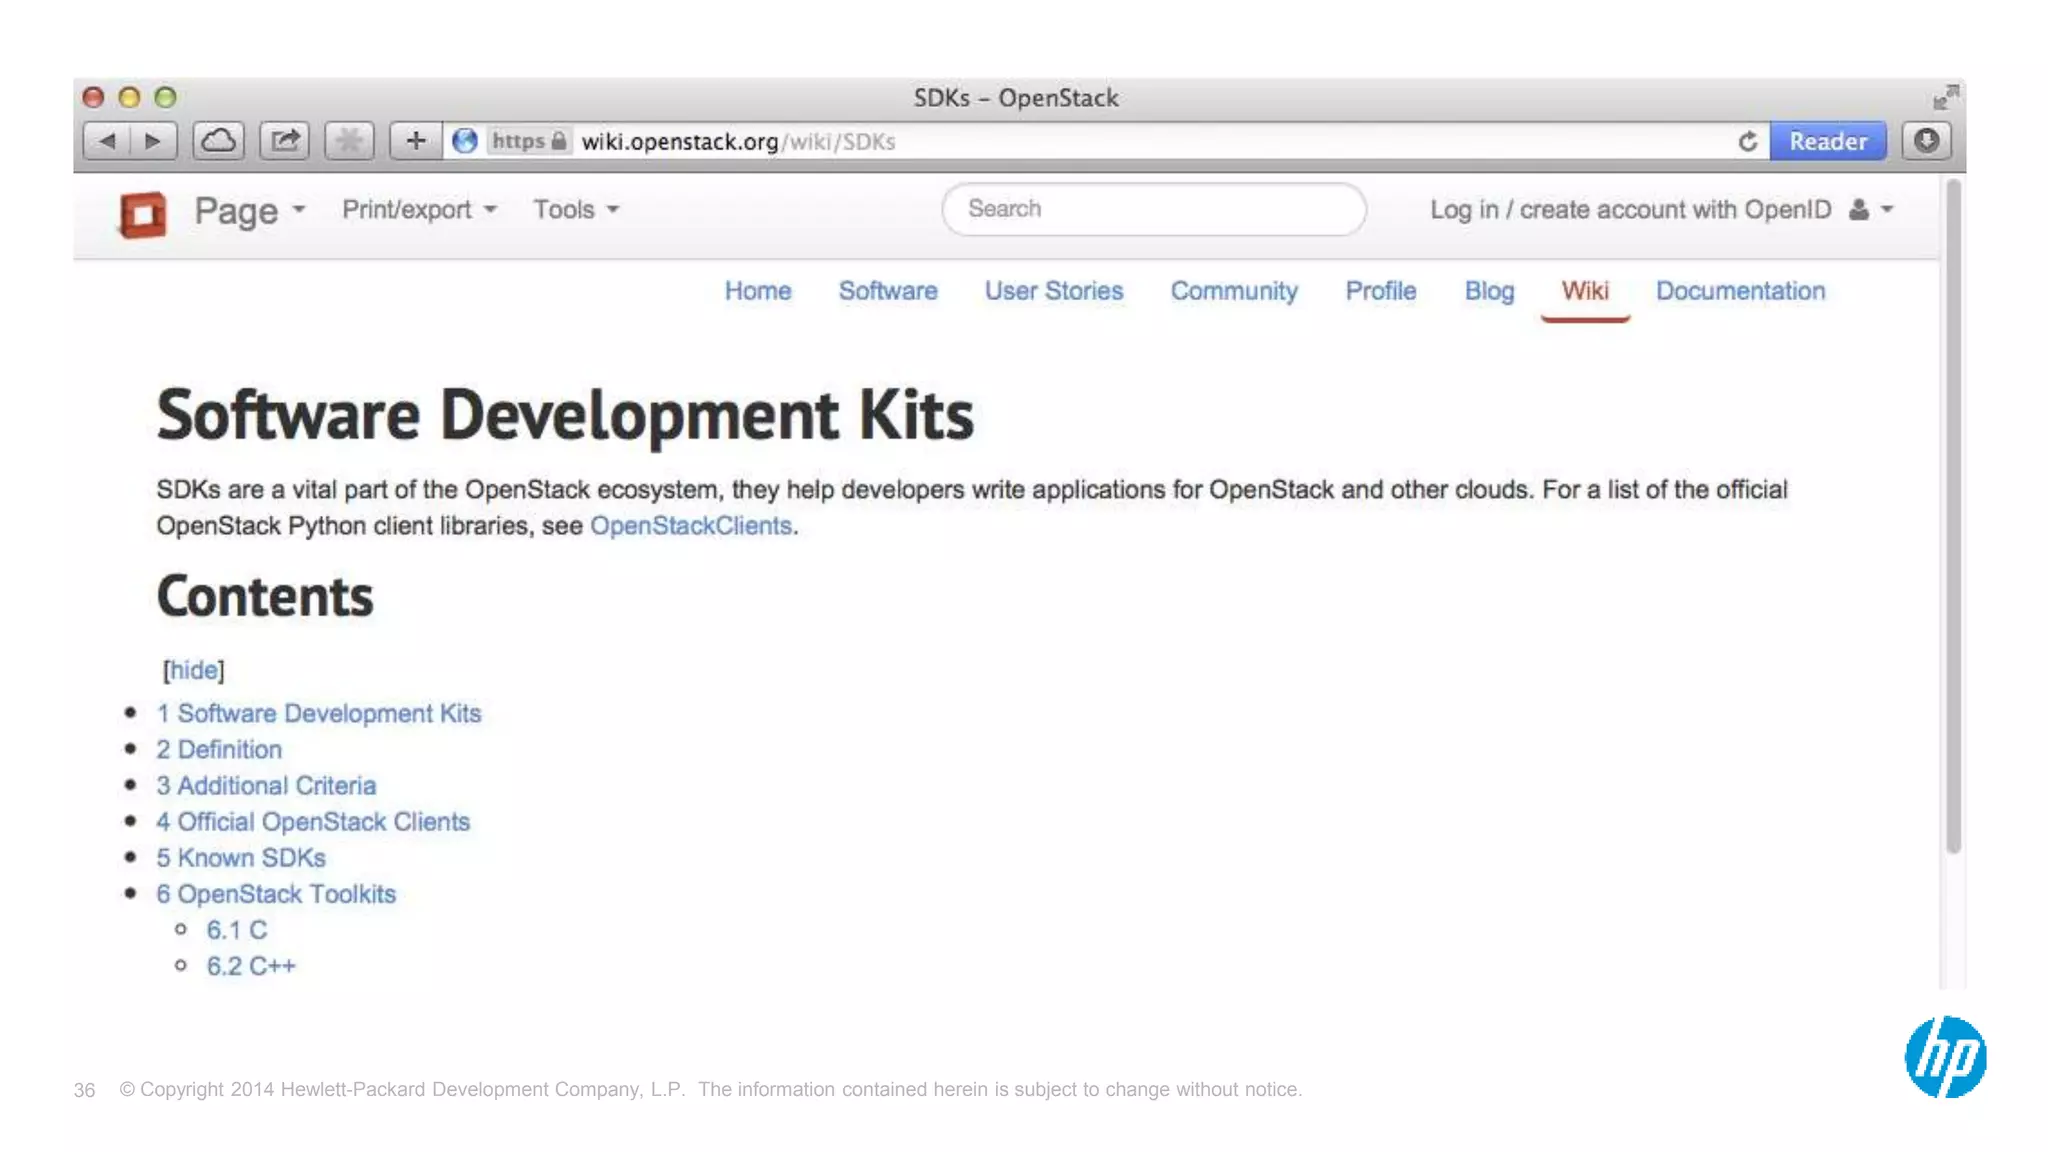Click inside the wiki Search field

pyautogui.click(x=1153, y=209)
